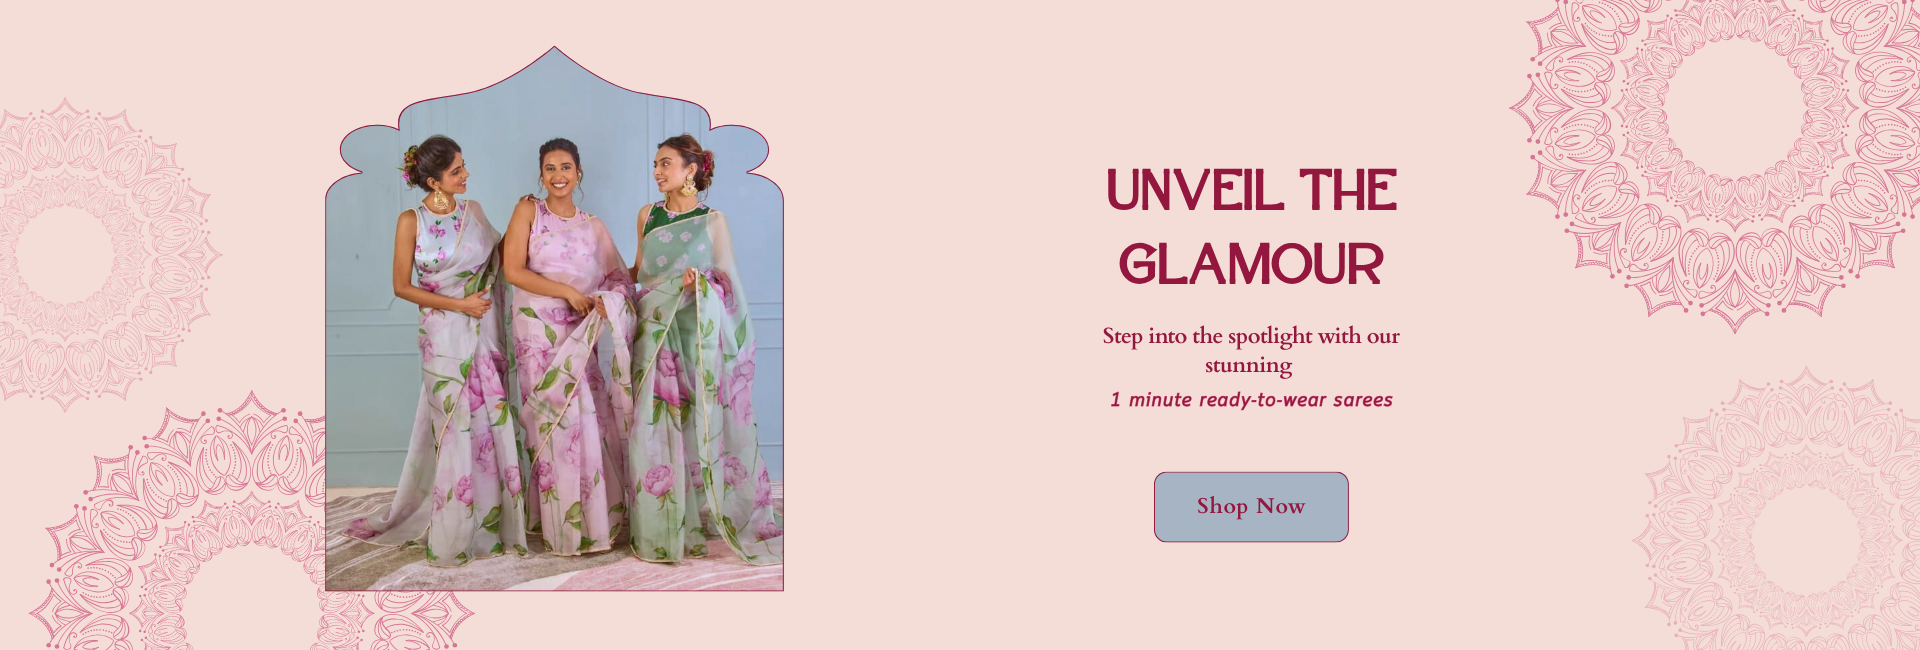The image size is (1920, 650).
Task: Click the Shop Now button
Action: pos(1251,507)
